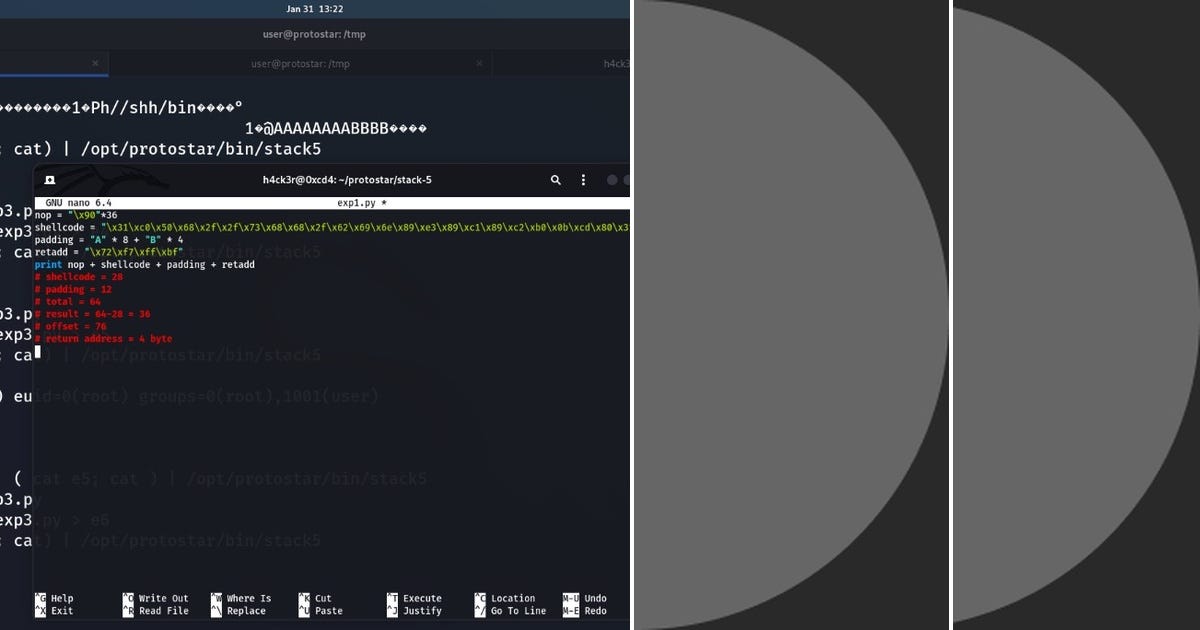Click the padding = "A" * 8 line
Image resolution: width=1200 pixels, height=630 pixels.
[109, 240]
